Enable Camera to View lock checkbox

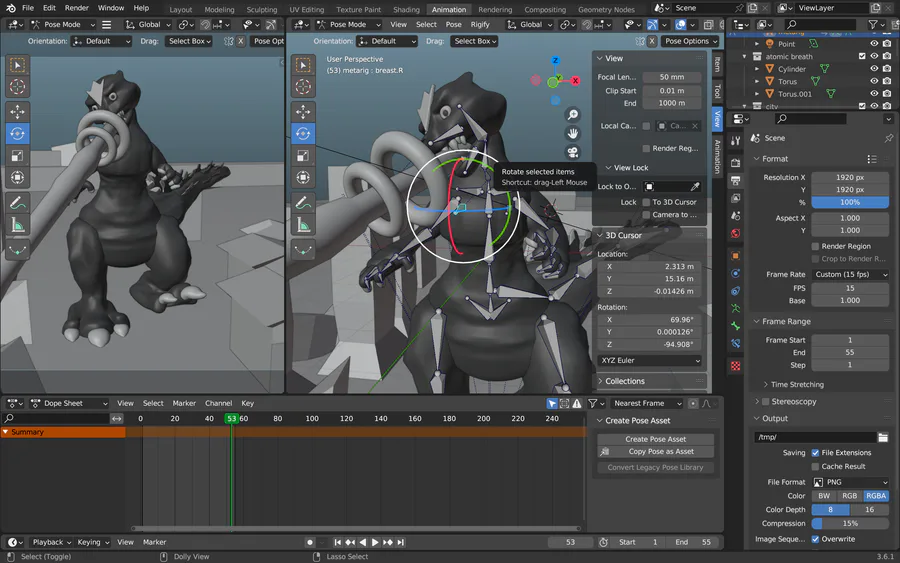tap(646, 215)
